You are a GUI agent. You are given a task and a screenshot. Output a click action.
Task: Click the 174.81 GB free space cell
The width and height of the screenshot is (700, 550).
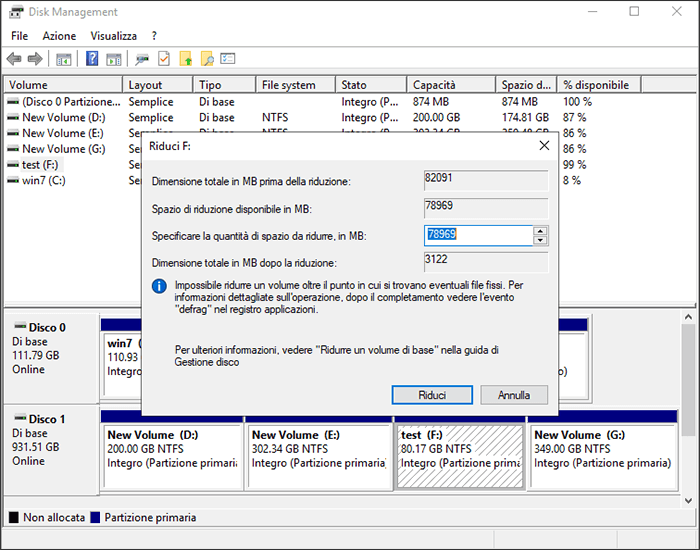[x=525, y=117]
